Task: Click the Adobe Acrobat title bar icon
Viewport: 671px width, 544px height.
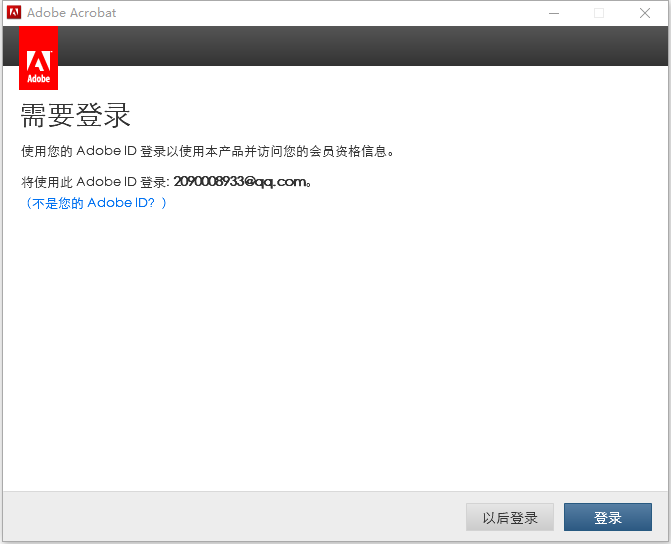Action: coord(14,12)
